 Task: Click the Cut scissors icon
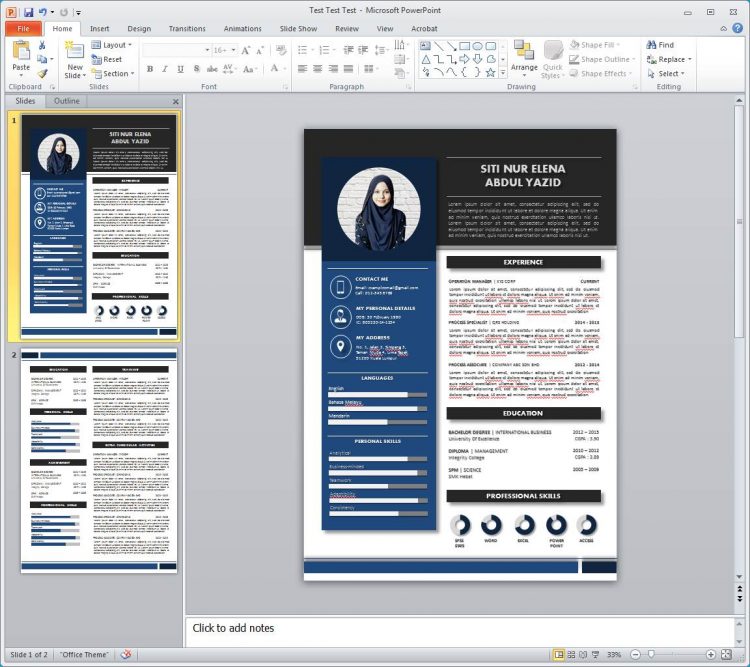tap(43, 45)
